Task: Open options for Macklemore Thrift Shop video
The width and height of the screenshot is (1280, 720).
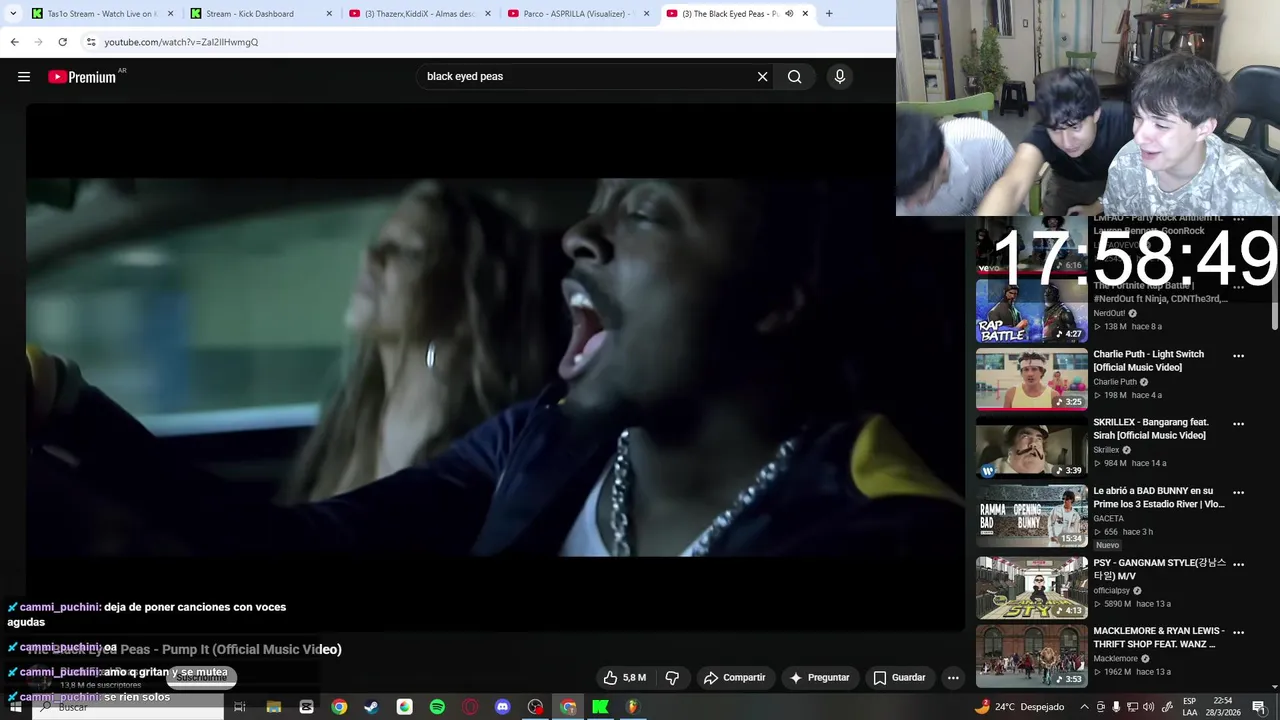Action: coord(1238,632)
